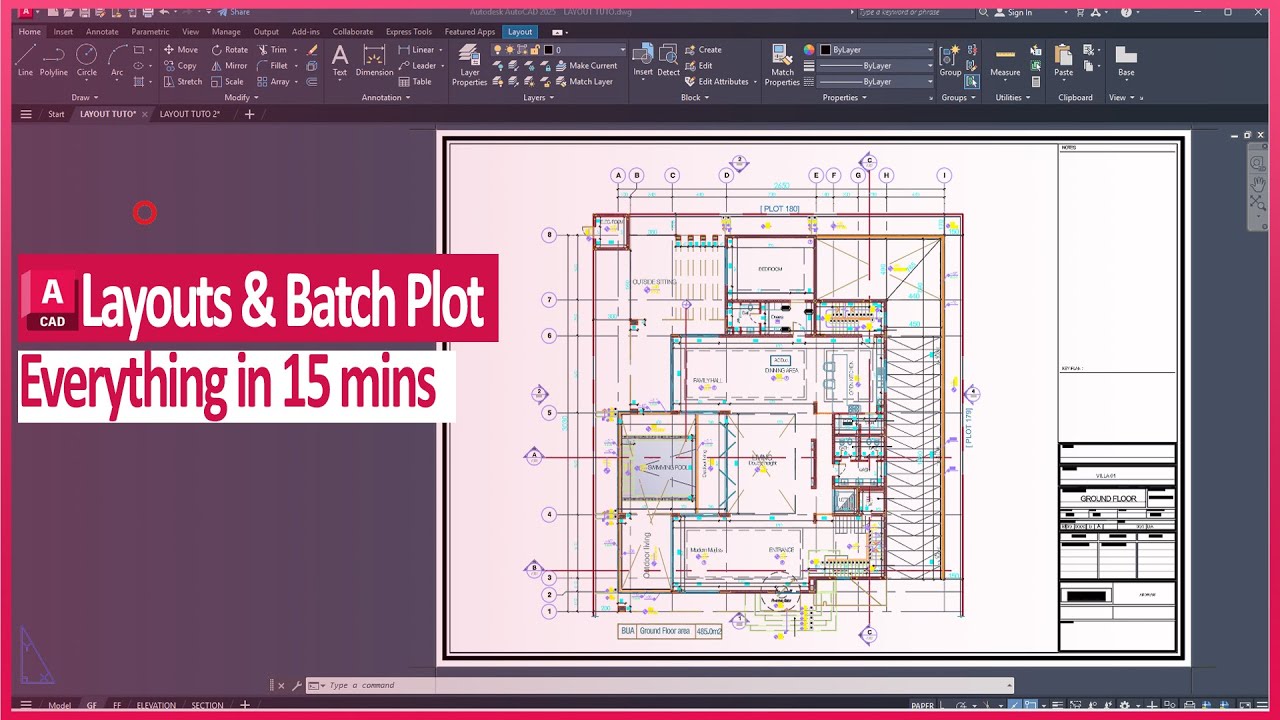Open the lineweight ByLayer dropdown
This screenshot has width=1280, height=720.
876,65
